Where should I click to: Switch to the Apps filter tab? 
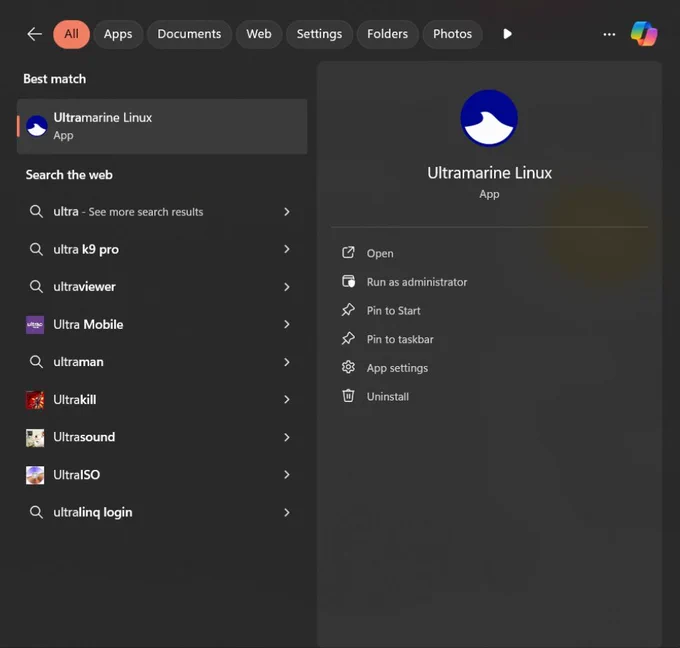pyautogui.click(x=118, y=34)
